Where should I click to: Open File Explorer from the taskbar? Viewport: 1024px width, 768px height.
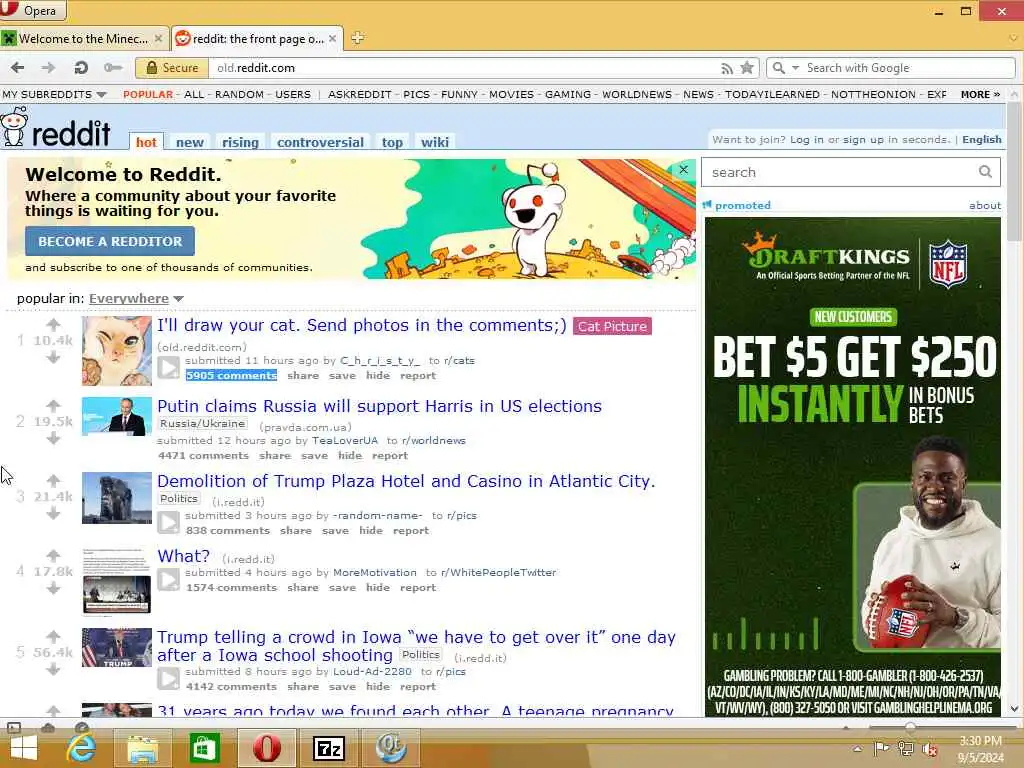click(x=142, y=748)
